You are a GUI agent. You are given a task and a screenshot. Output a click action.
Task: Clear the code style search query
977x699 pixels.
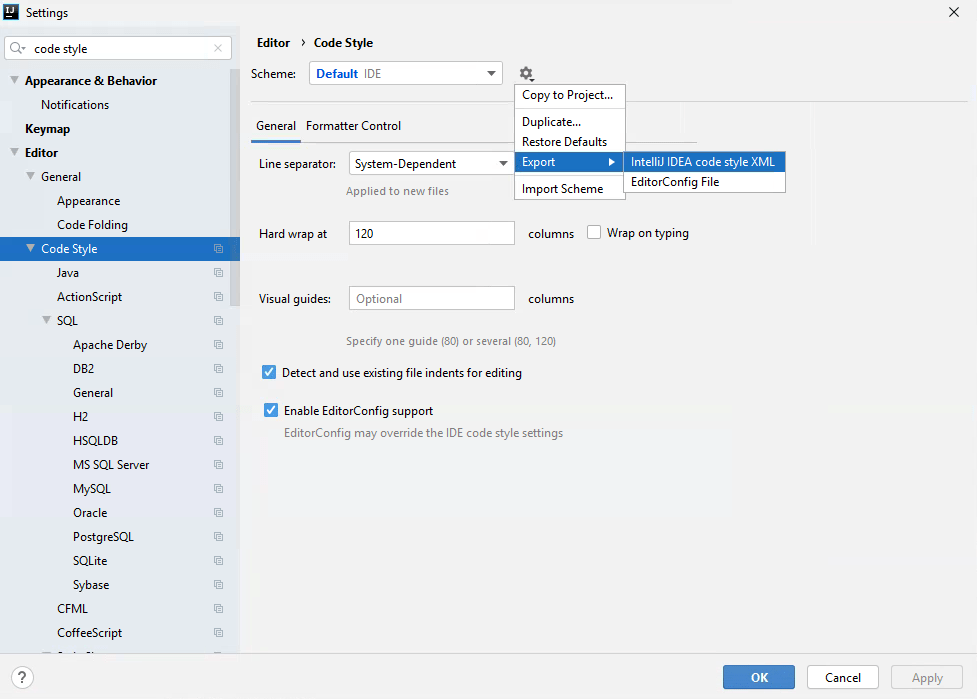click(218, 47)
